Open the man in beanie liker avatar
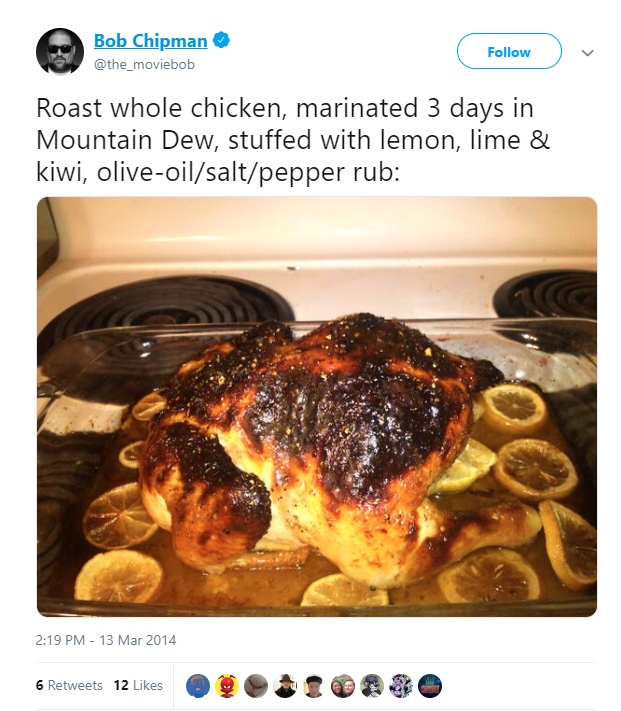 pos(314,686)
